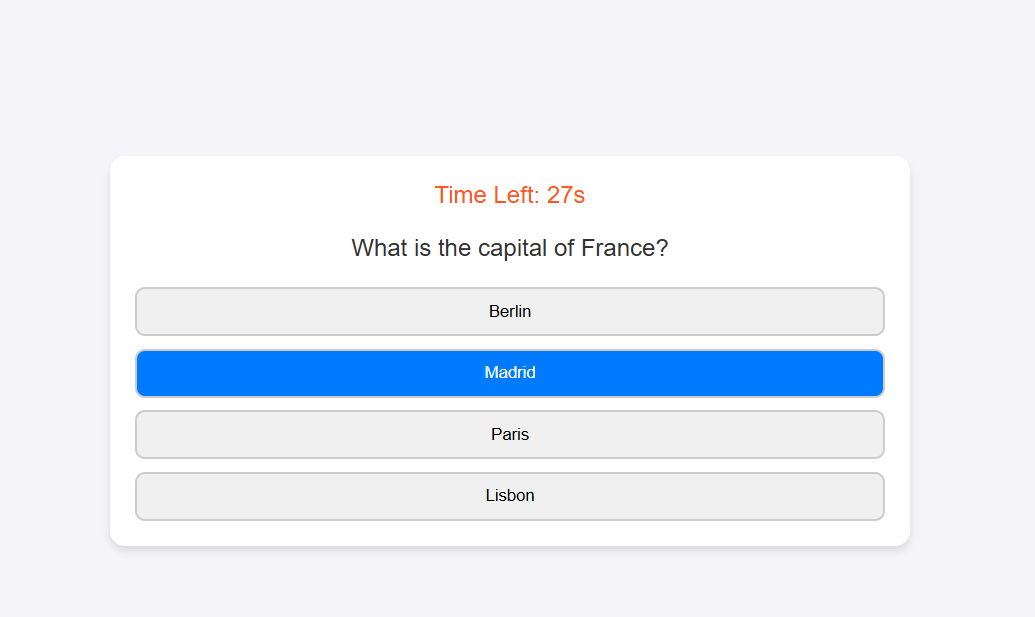Deselect the currently chosen Madrid option
Screen dimensions: 1035x617
coord(510,373)
